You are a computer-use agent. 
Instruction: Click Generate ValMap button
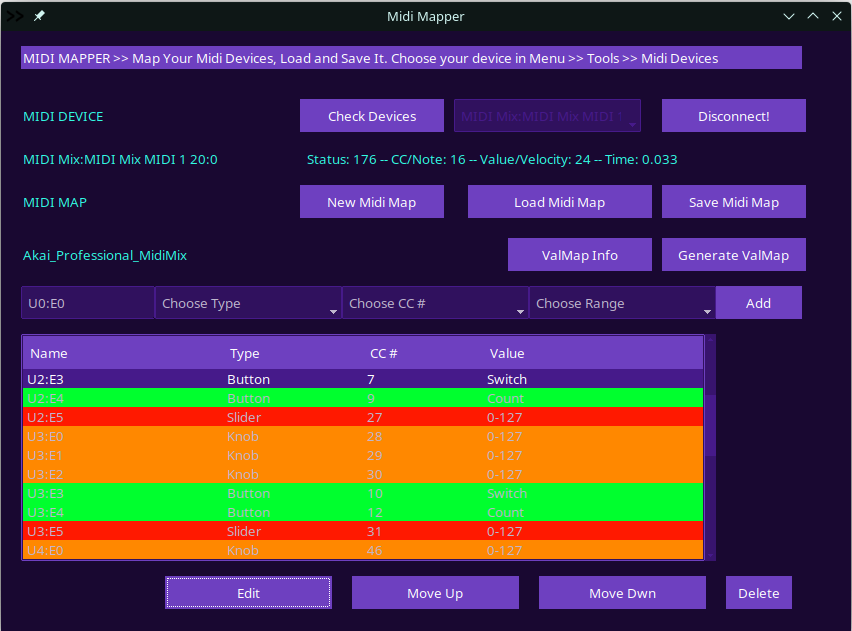(733, 255)
